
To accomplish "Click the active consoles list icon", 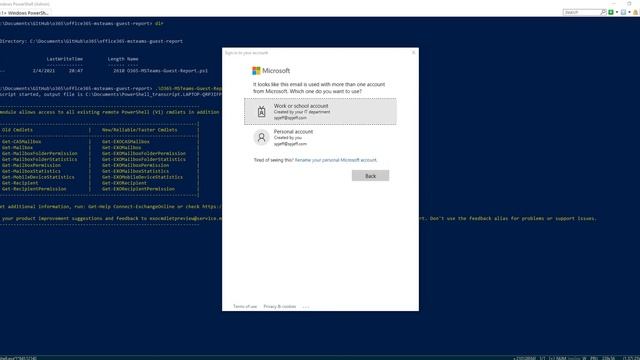I will tap(624, 12).
